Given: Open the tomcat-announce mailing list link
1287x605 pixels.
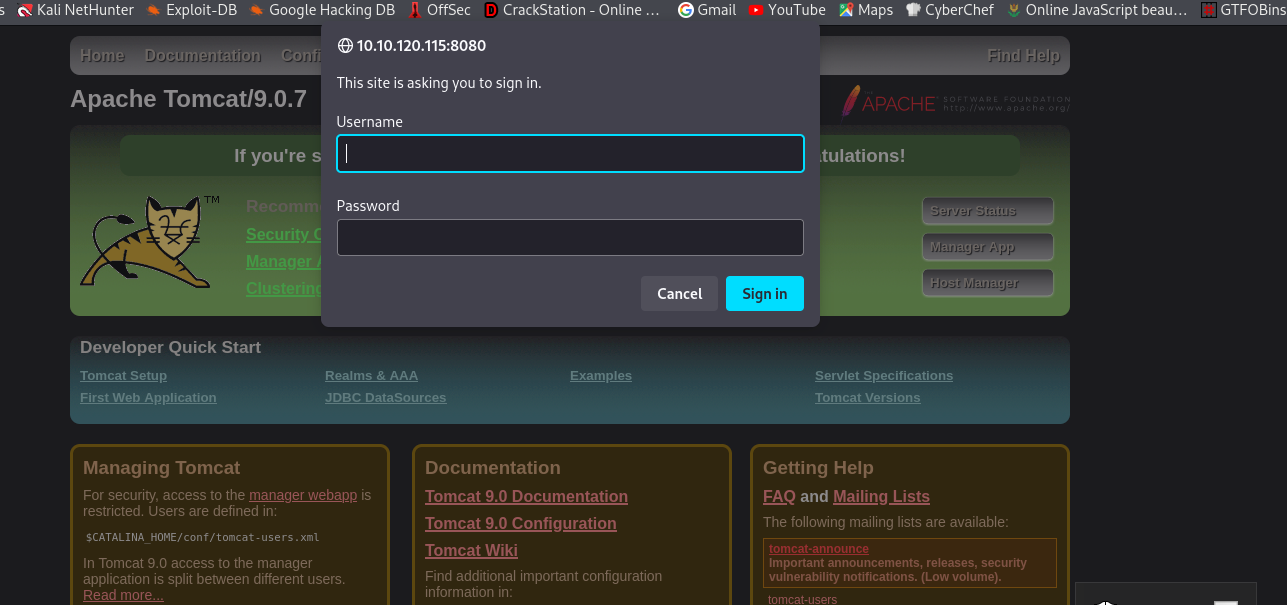Looking at the screenshot, I should [818, 549].
